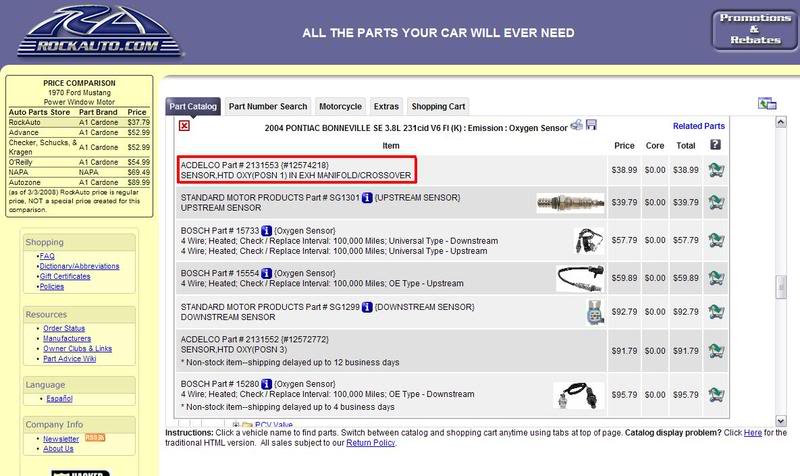This screenshot has width=800, height=476.
Task: Open info icon for part SG1301
Action: click(x=367, y=197)
